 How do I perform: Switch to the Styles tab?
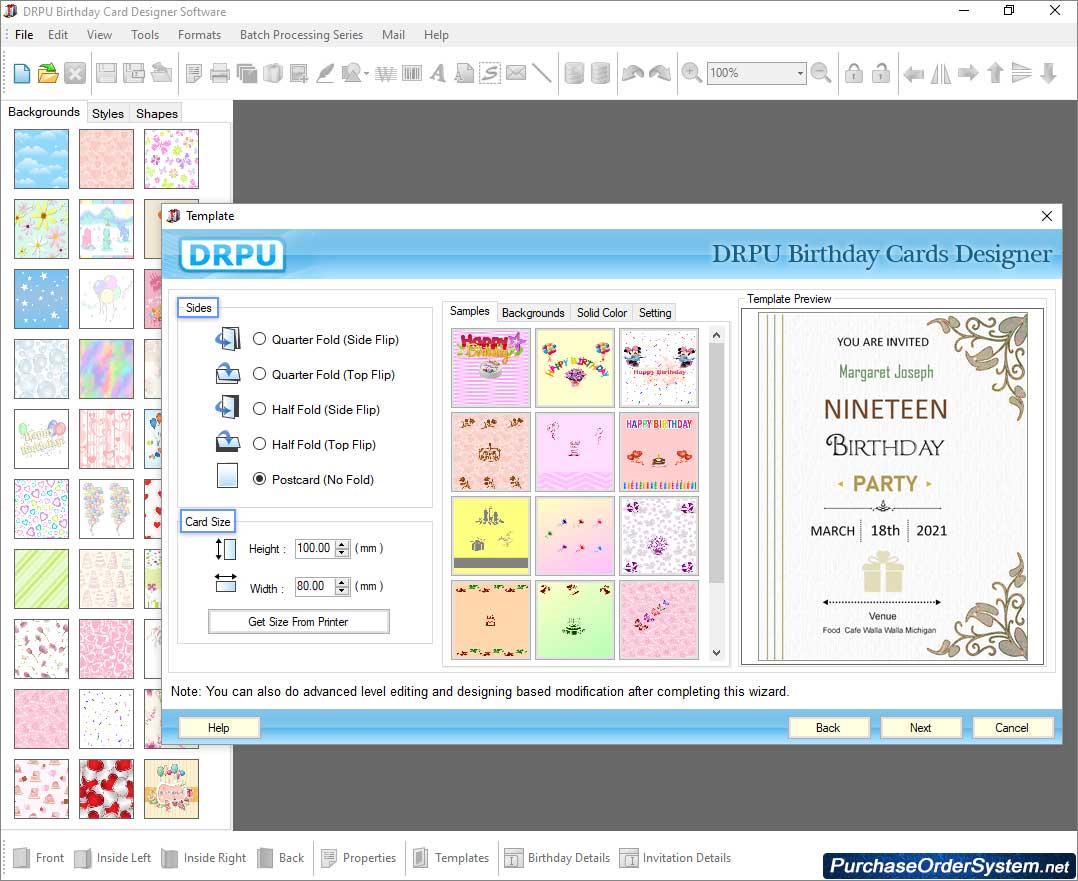tap(108, 113)
